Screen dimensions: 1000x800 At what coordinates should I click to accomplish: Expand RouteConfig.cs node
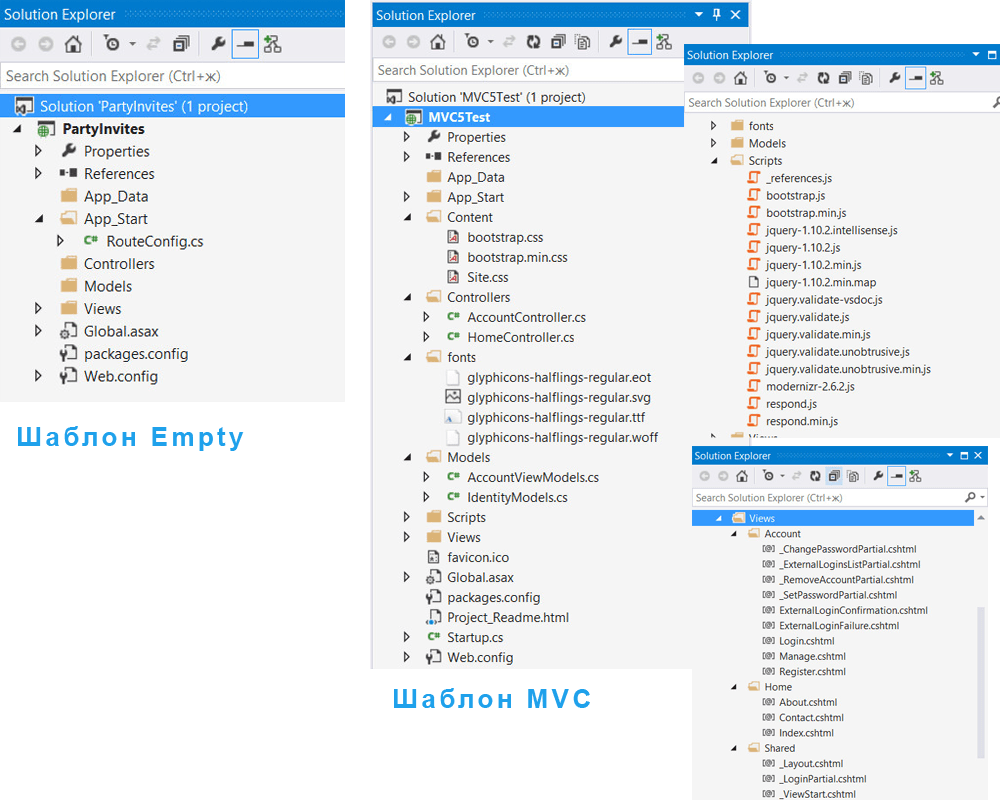click(60, 241)
